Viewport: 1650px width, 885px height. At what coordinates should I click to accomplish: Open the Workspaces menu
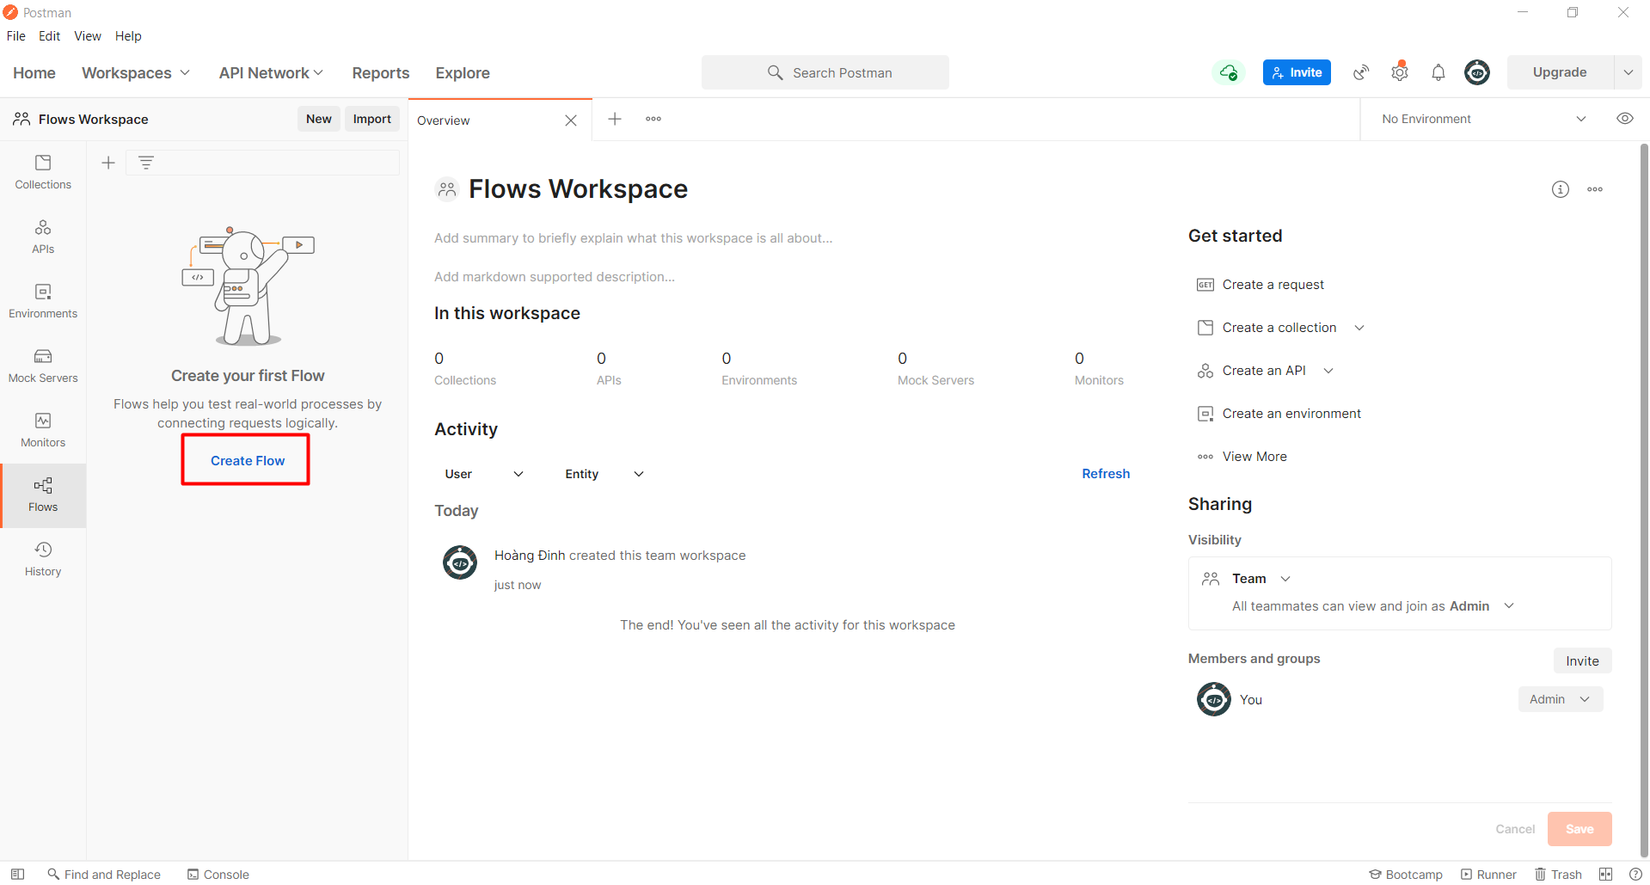[x=135, y=73]
